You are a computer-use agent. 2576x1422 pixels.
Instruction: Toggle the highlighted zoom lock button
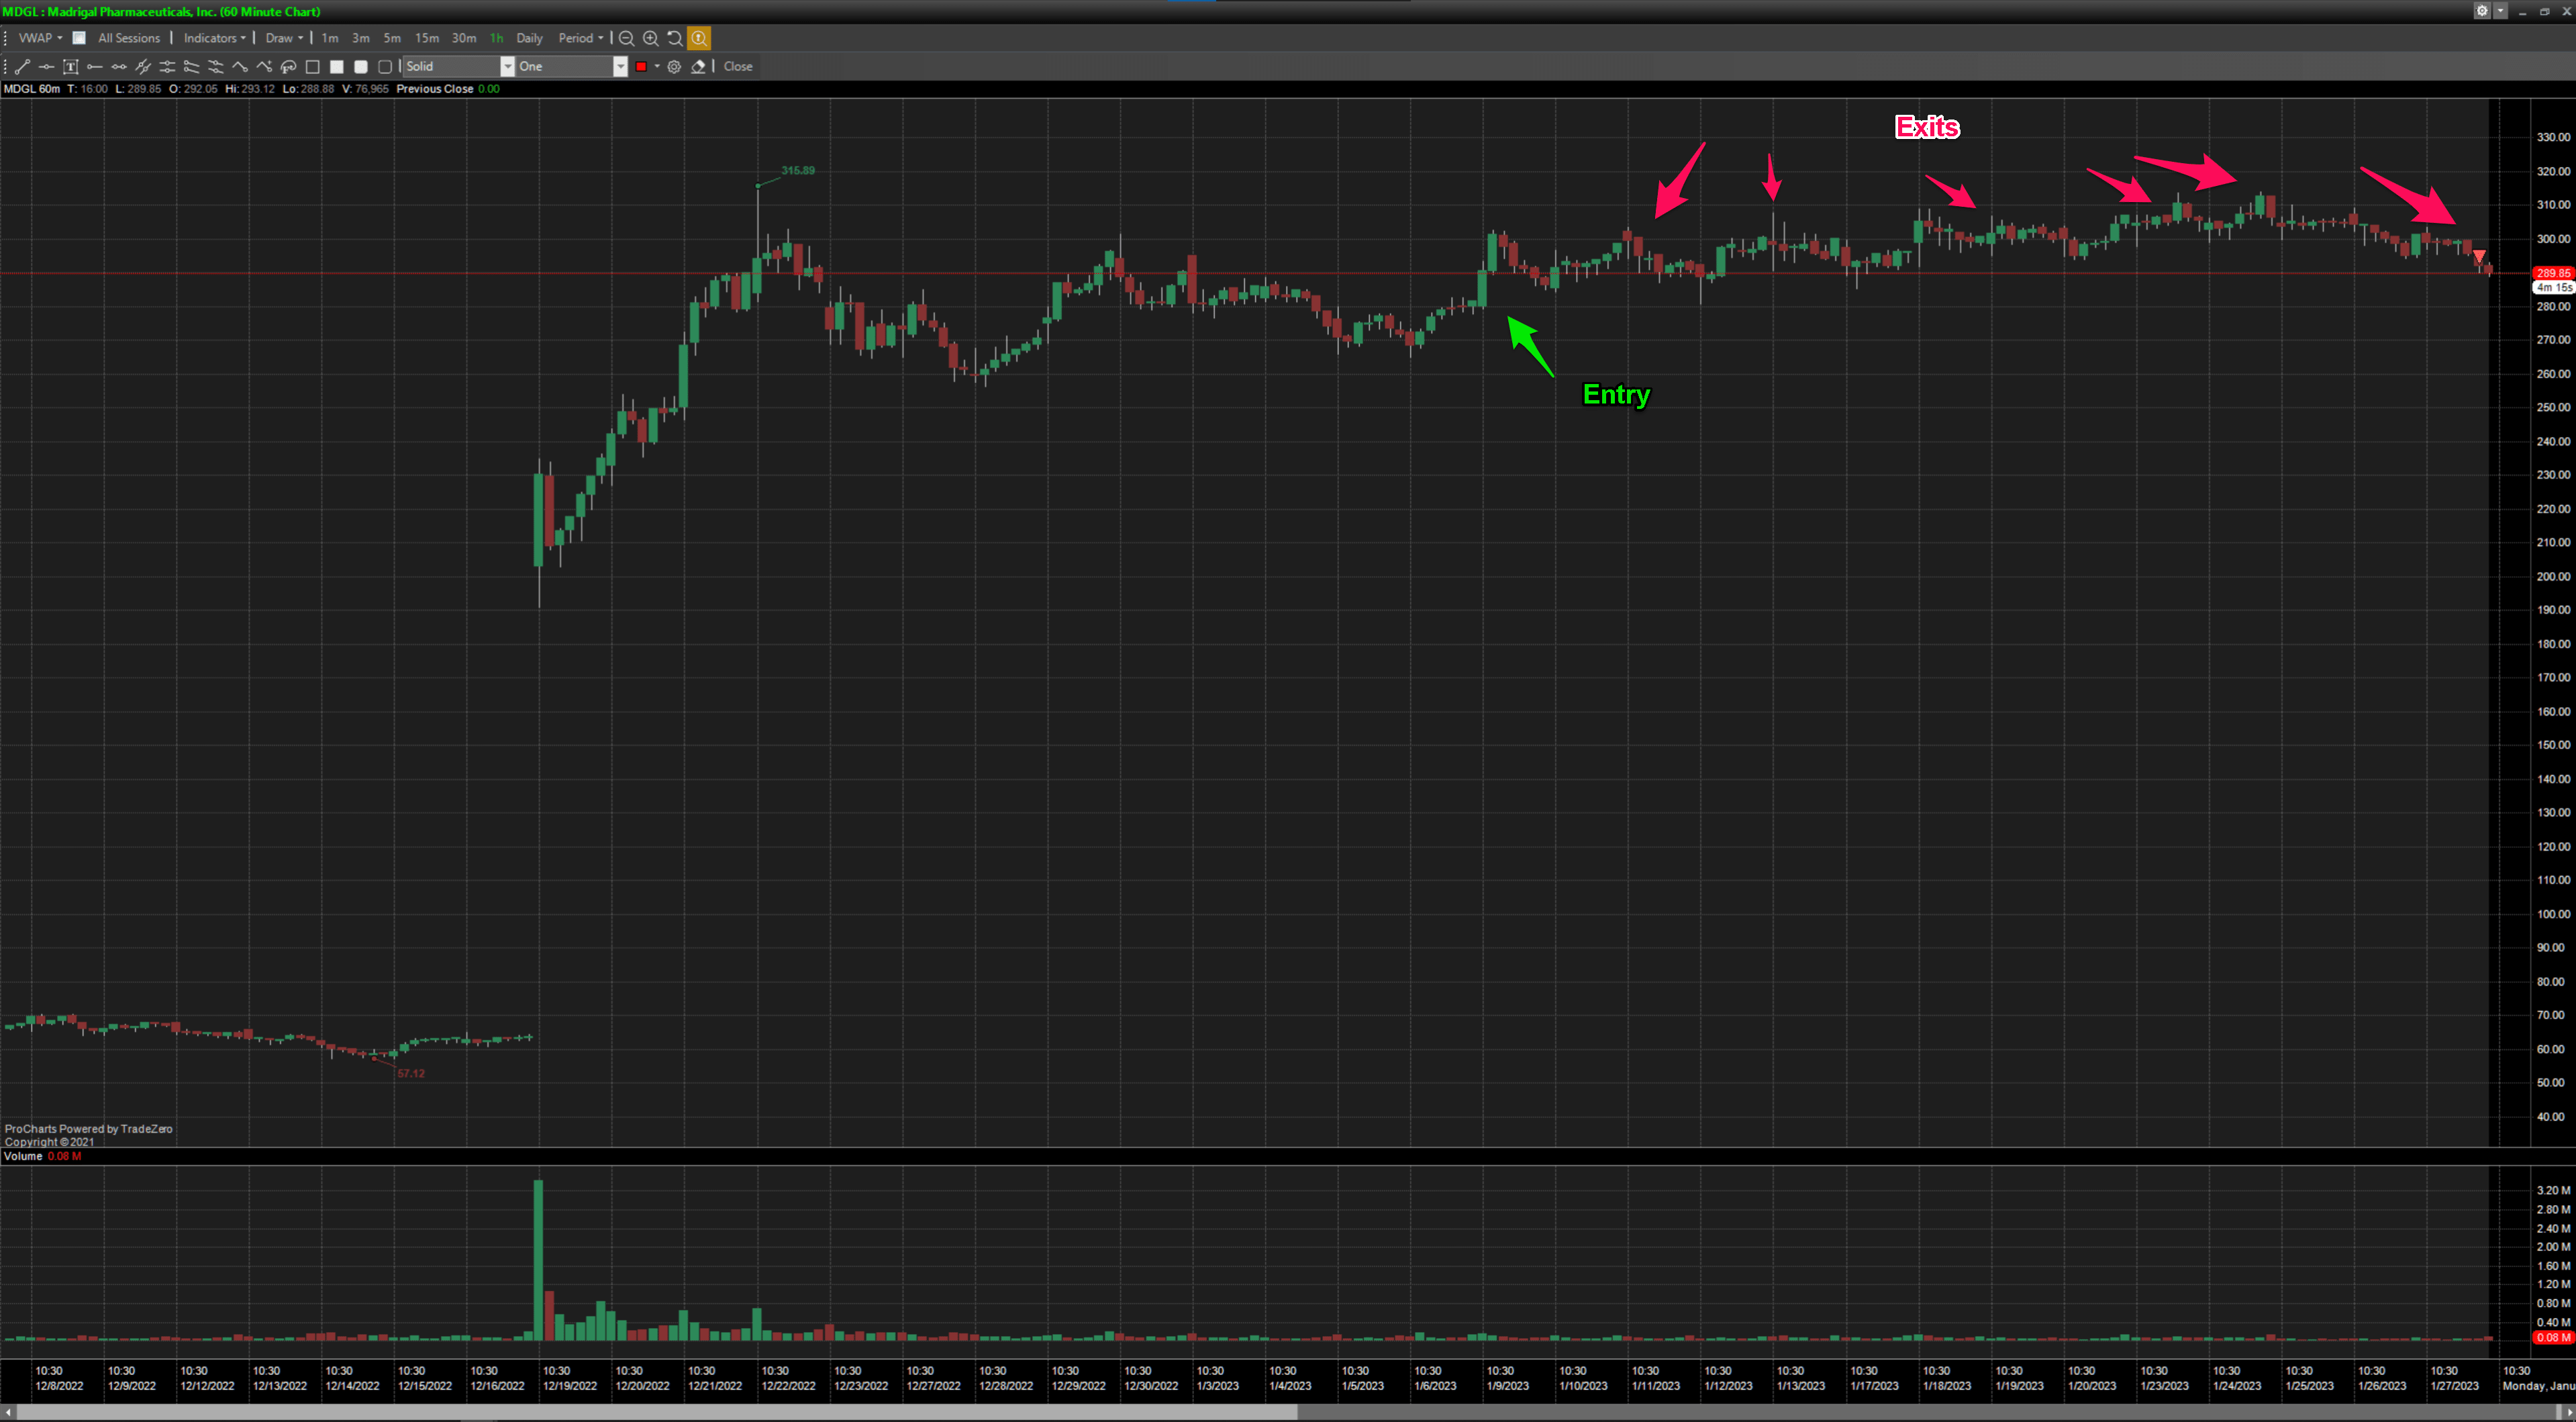pos(699,38)
